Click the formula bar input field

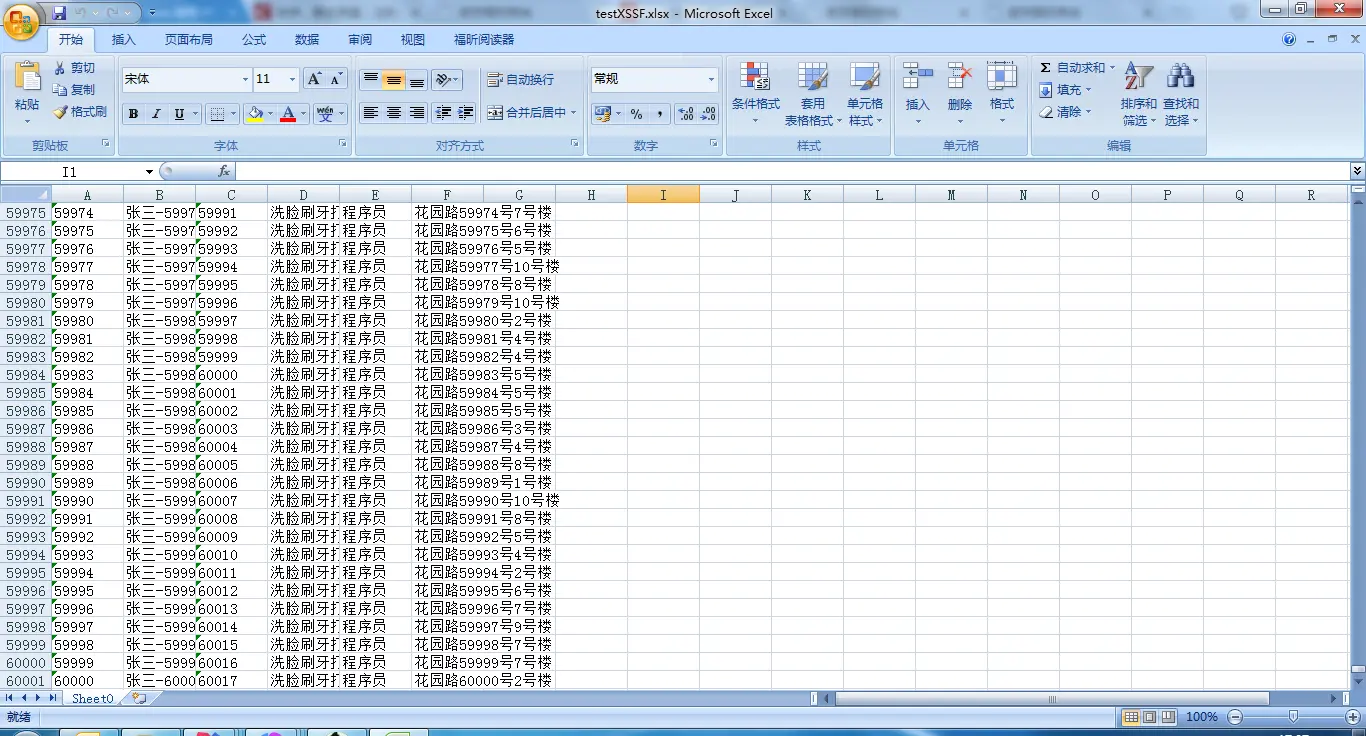click(792, 172)
